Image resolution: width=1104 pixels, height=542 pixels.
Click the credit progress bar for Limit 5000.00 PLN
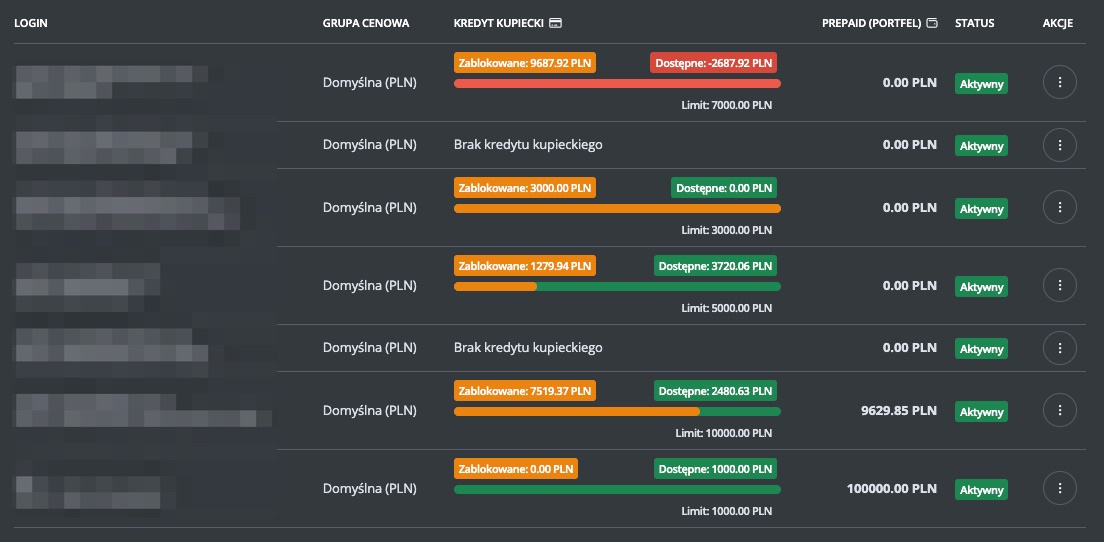click(617, 287)
